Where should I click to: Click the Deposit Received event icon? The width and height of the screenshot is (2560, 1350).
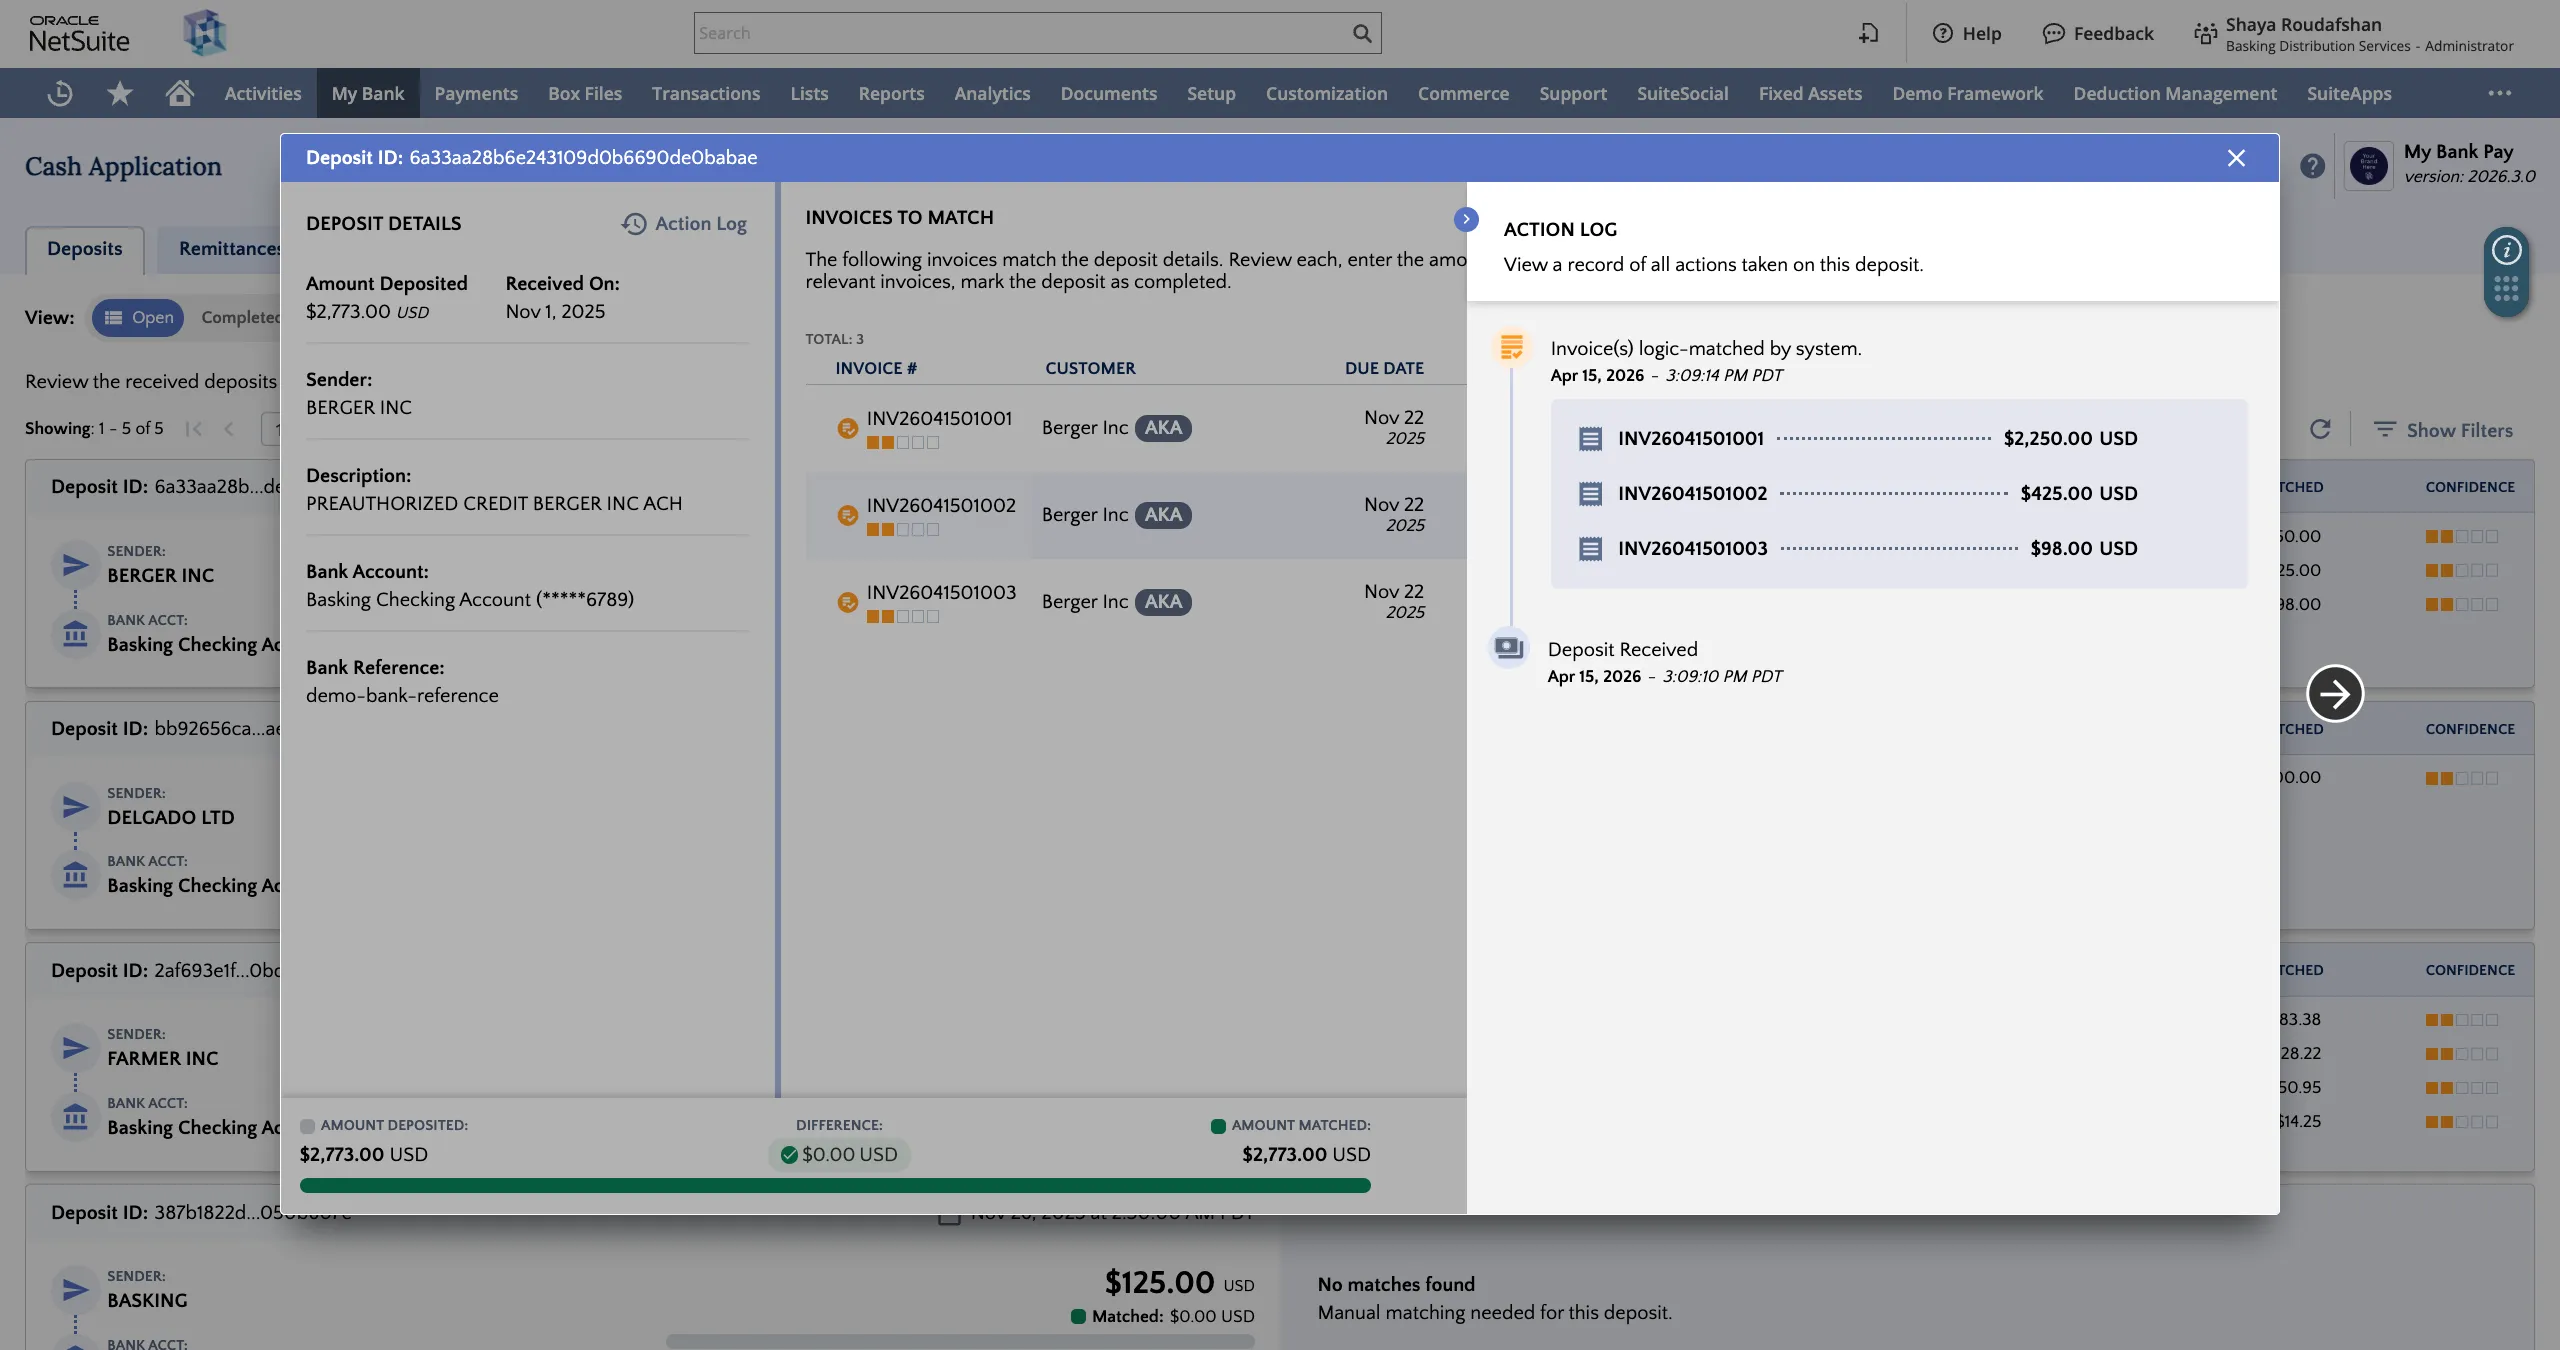point(1509,648)
